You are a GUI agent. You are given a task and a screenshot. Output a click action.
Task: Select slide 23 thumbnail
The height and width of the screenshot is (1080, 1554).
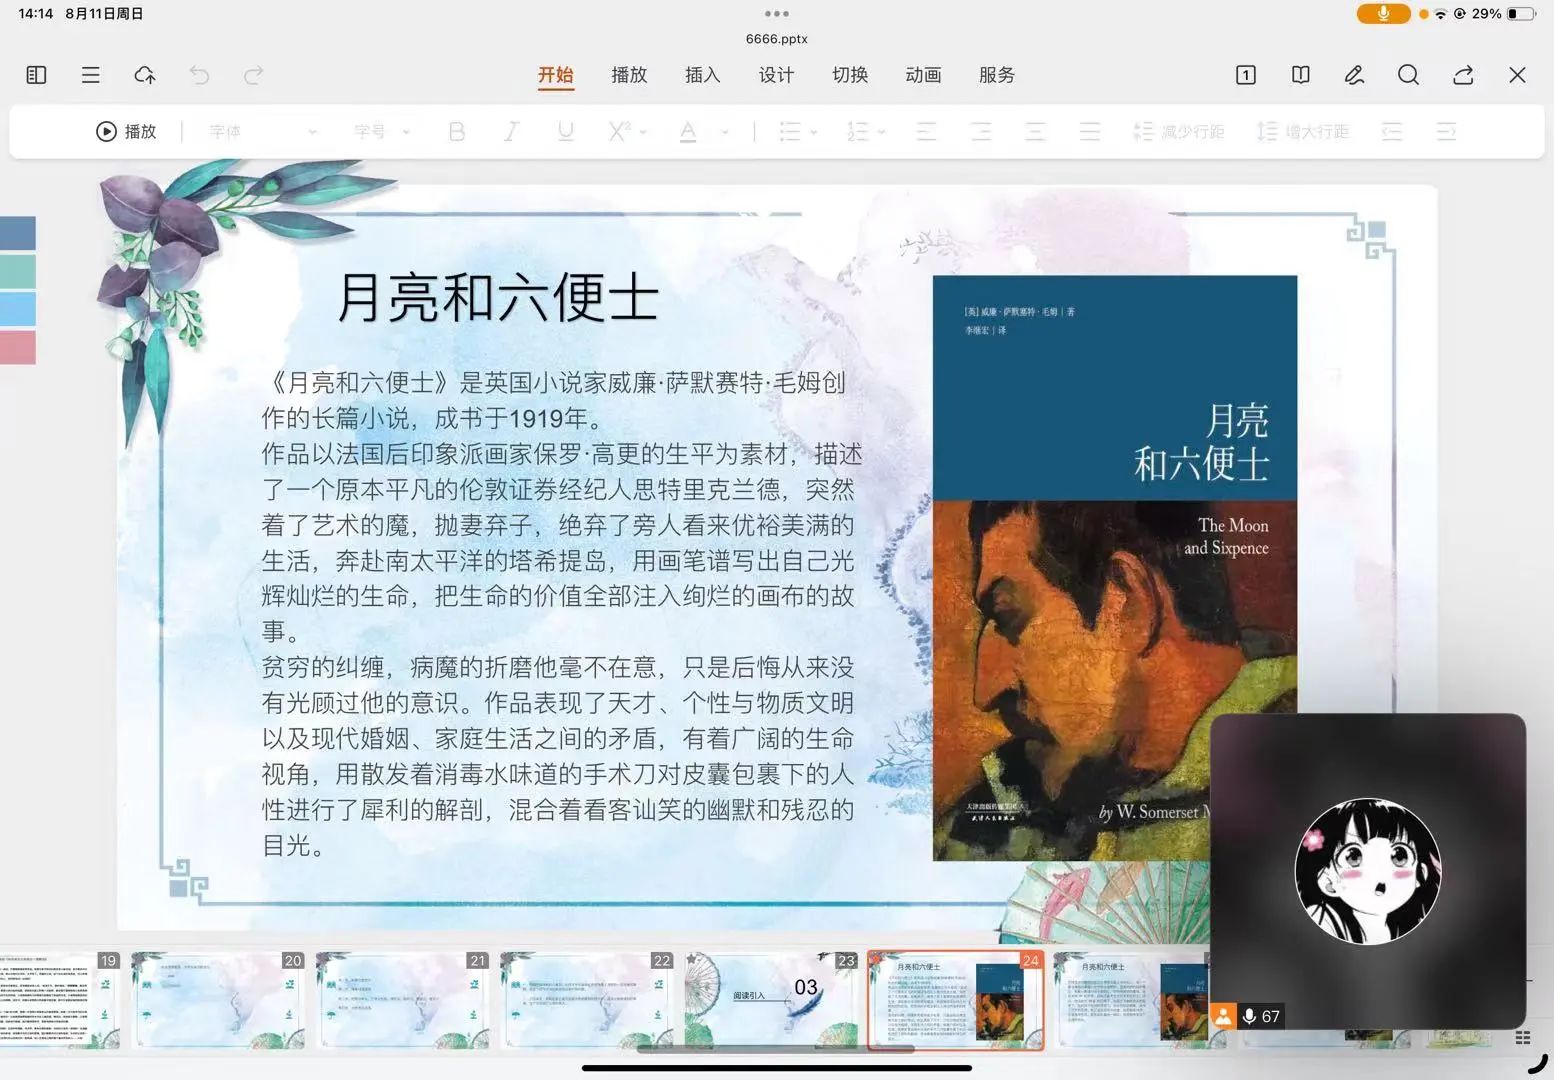[x=771, y=999]
